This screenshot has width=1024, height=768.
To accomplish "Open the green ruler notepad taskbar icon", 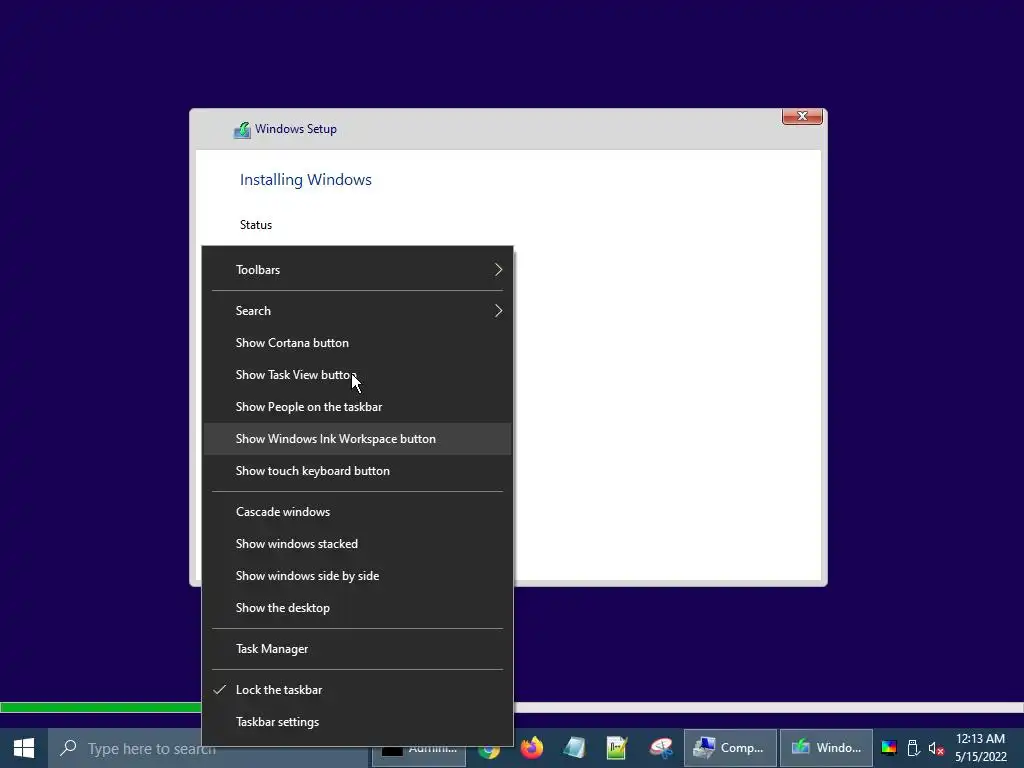I will click(x=617, y=748).
